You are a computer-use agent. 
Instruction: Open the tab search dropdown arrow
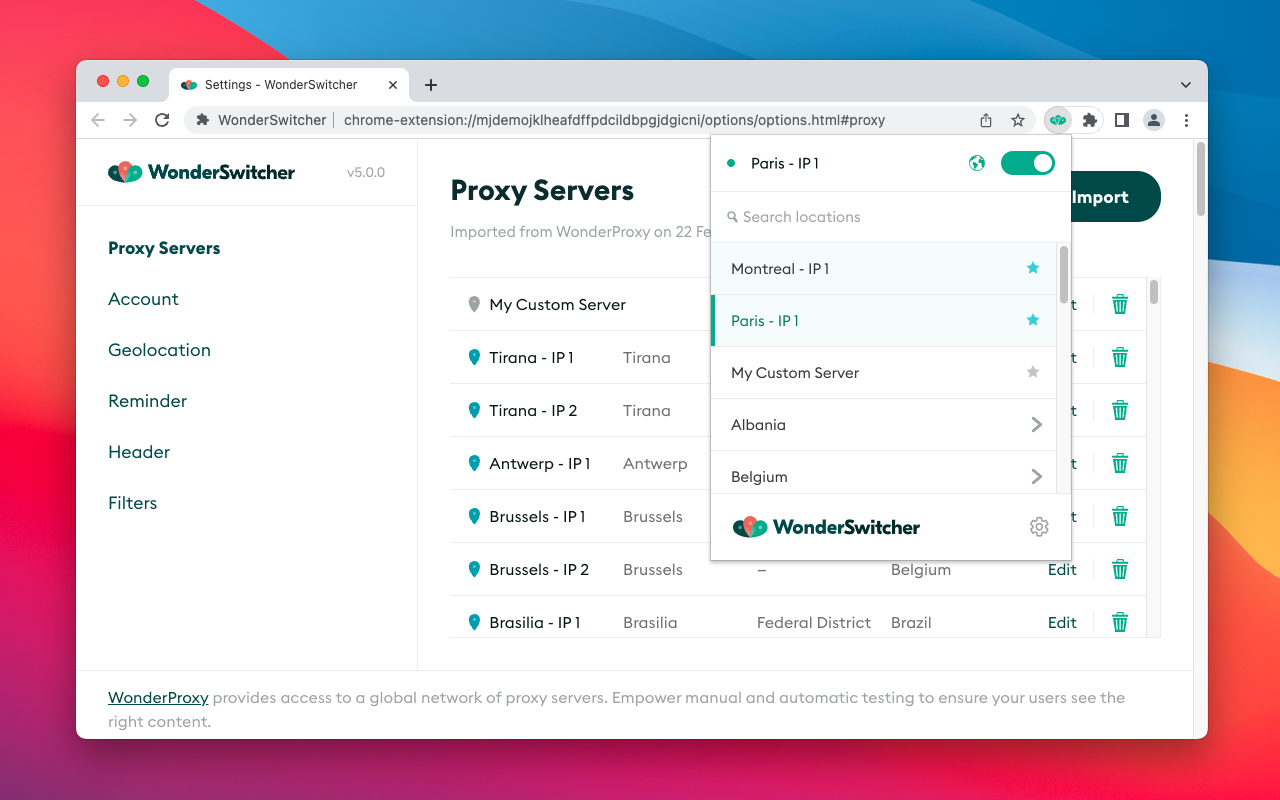pyautogui.click(x=1186, y=85)
